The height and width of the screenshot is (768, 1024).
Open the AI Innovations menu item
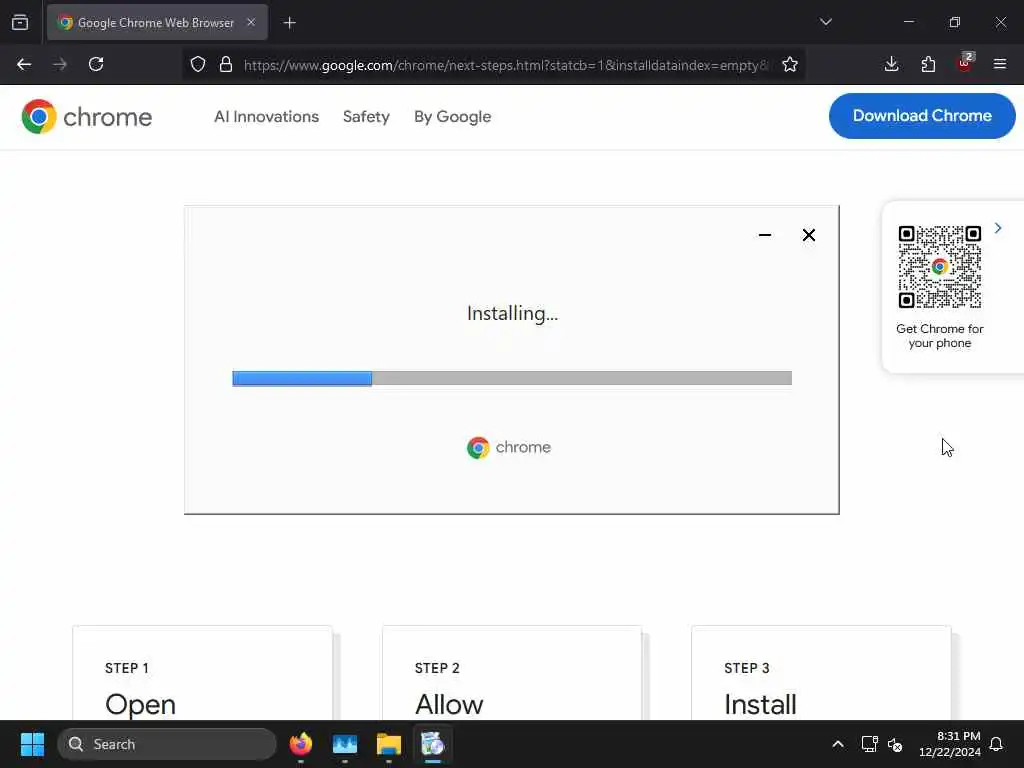(266, 116)
